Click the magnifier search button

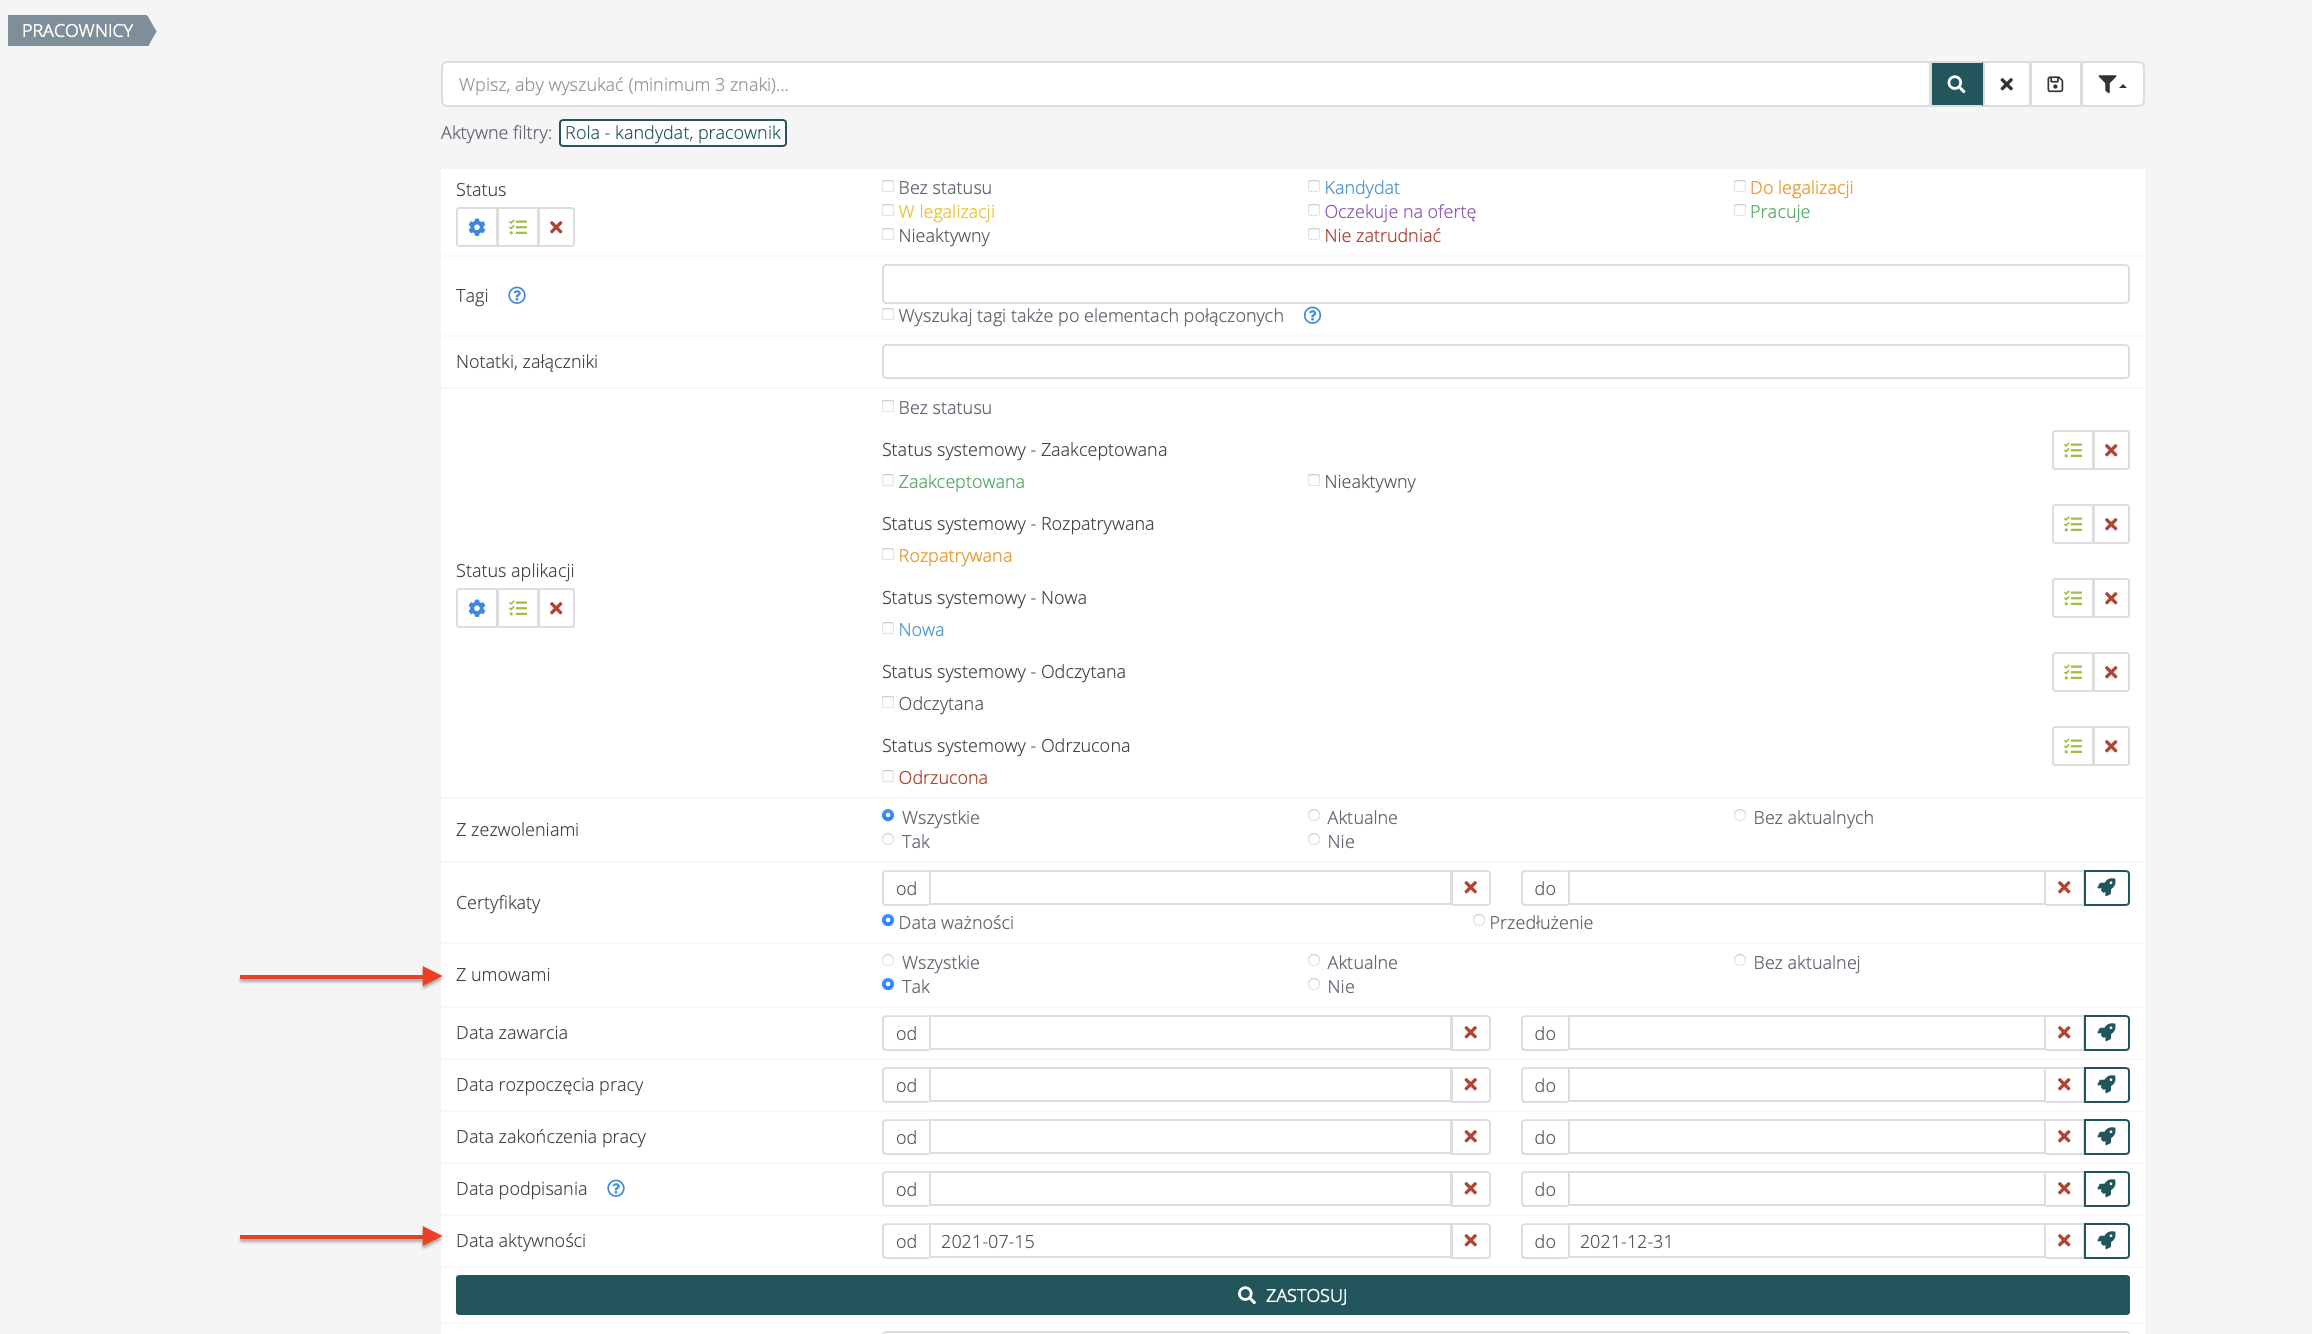(x=1956, y=84)
